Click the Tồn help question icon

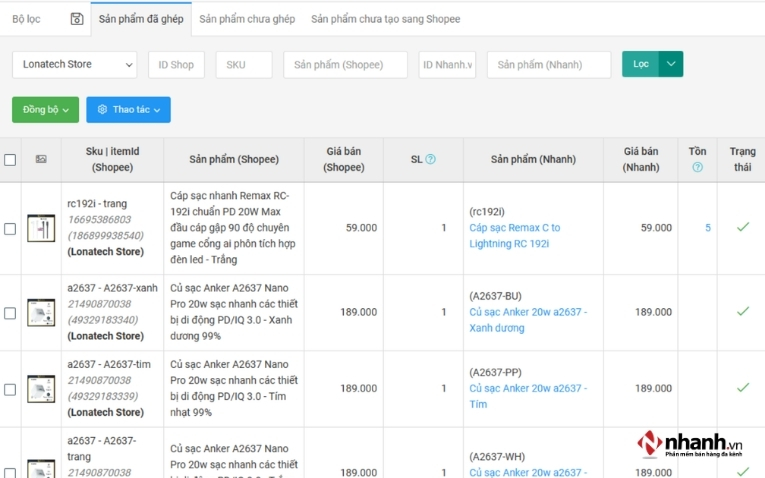pos(697,167)
